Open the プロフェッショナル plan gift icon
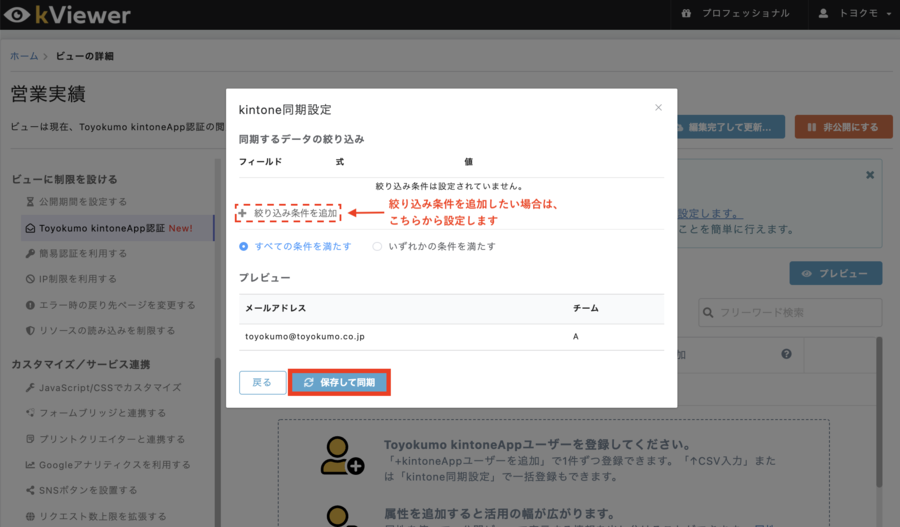Screen dimensions: 900x527 (686, 13)
